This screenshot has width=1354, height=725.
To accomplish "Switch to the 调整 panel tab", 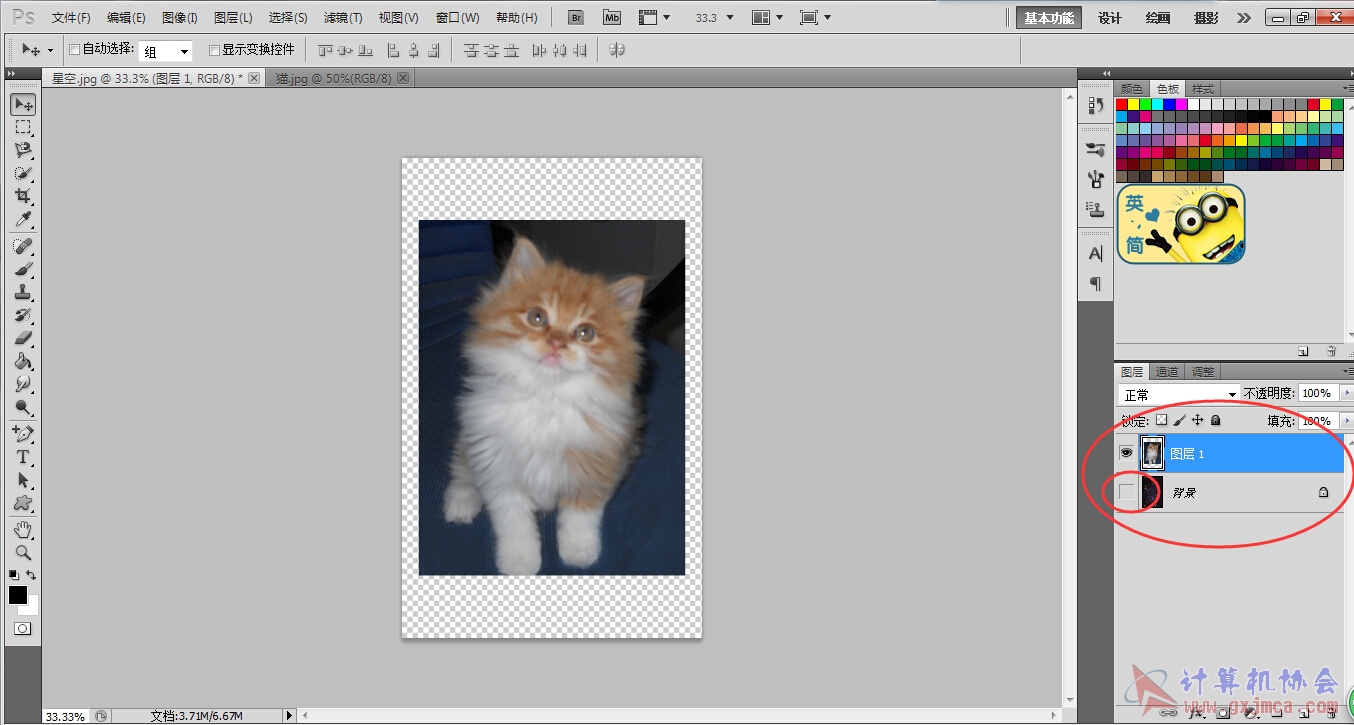I will [x=1202, y=372].
